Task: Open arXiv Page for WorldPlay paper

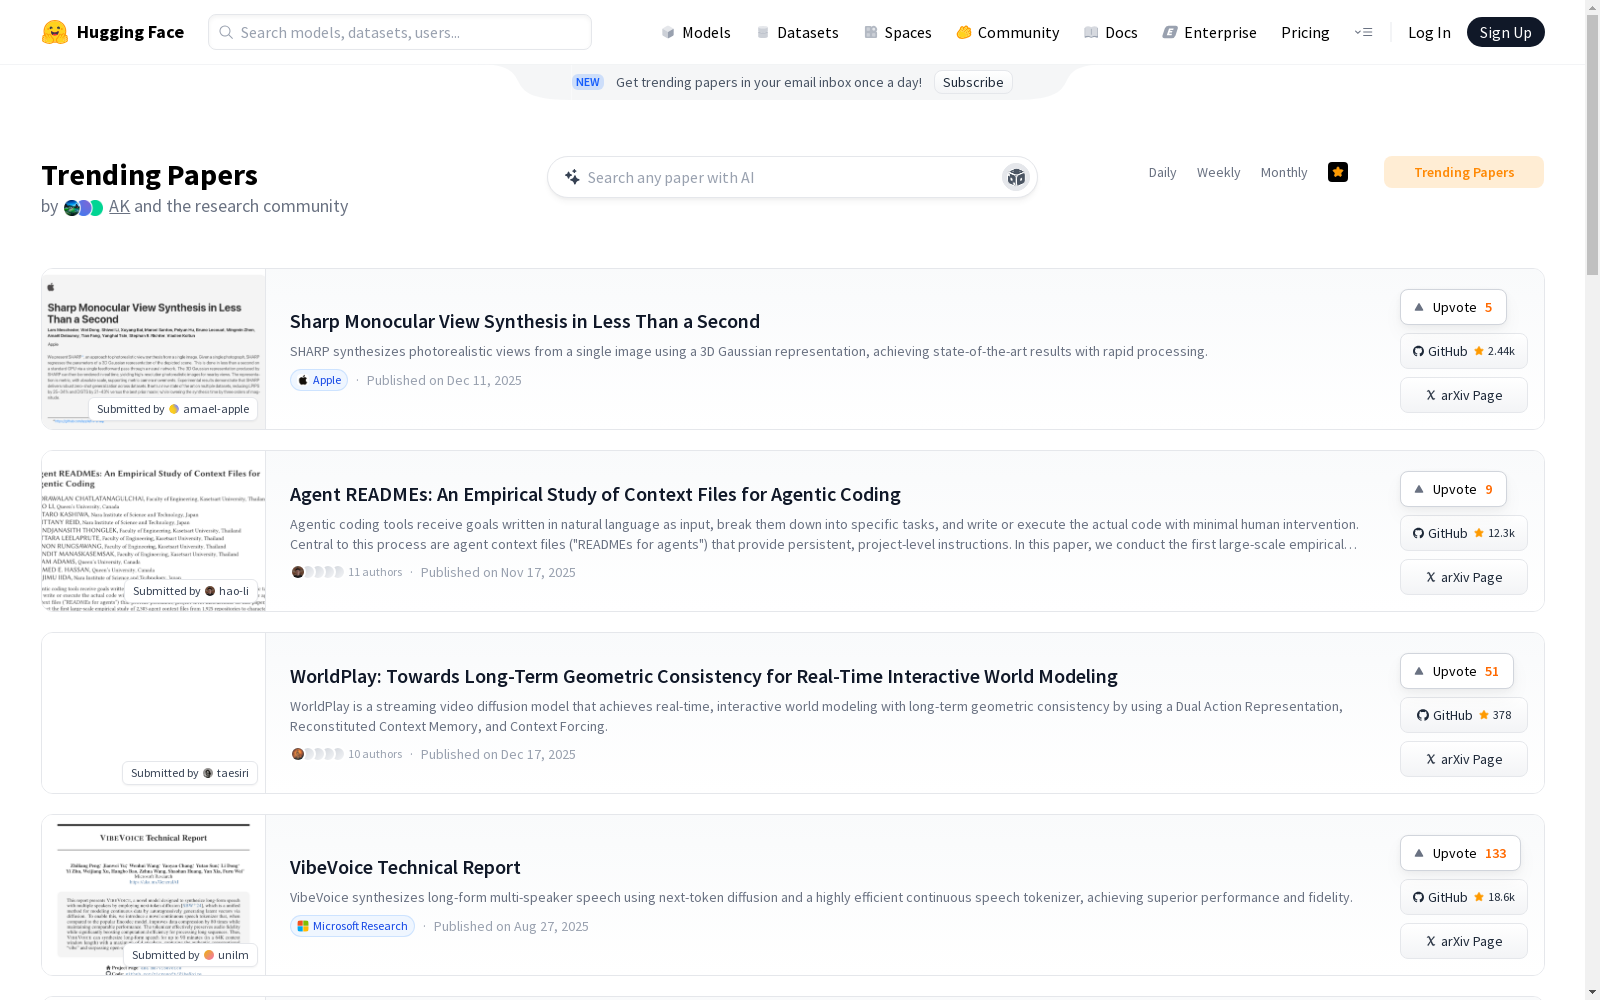Action: coord(1464,759)
